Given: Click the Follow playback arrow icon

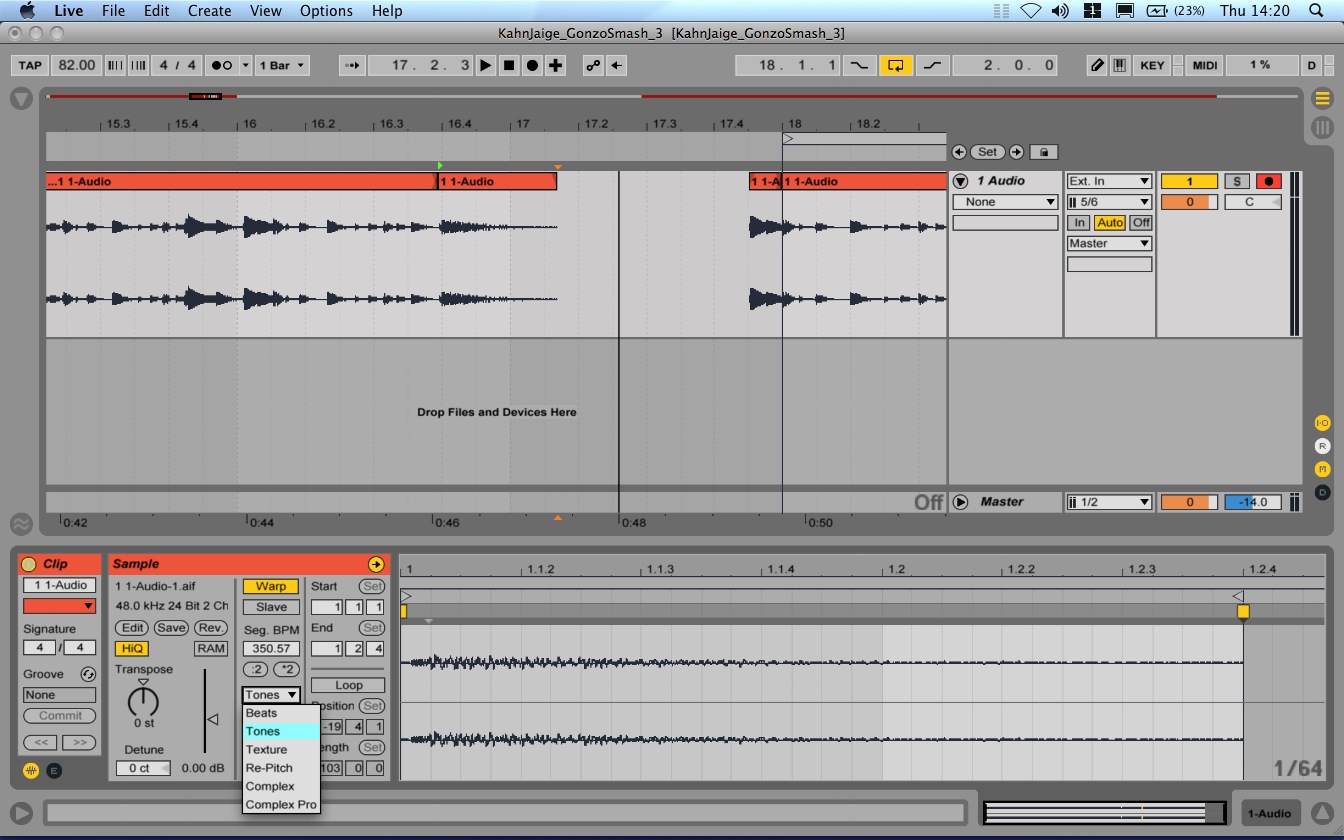Looking at the screenshot, I should (x=352, y=65).
